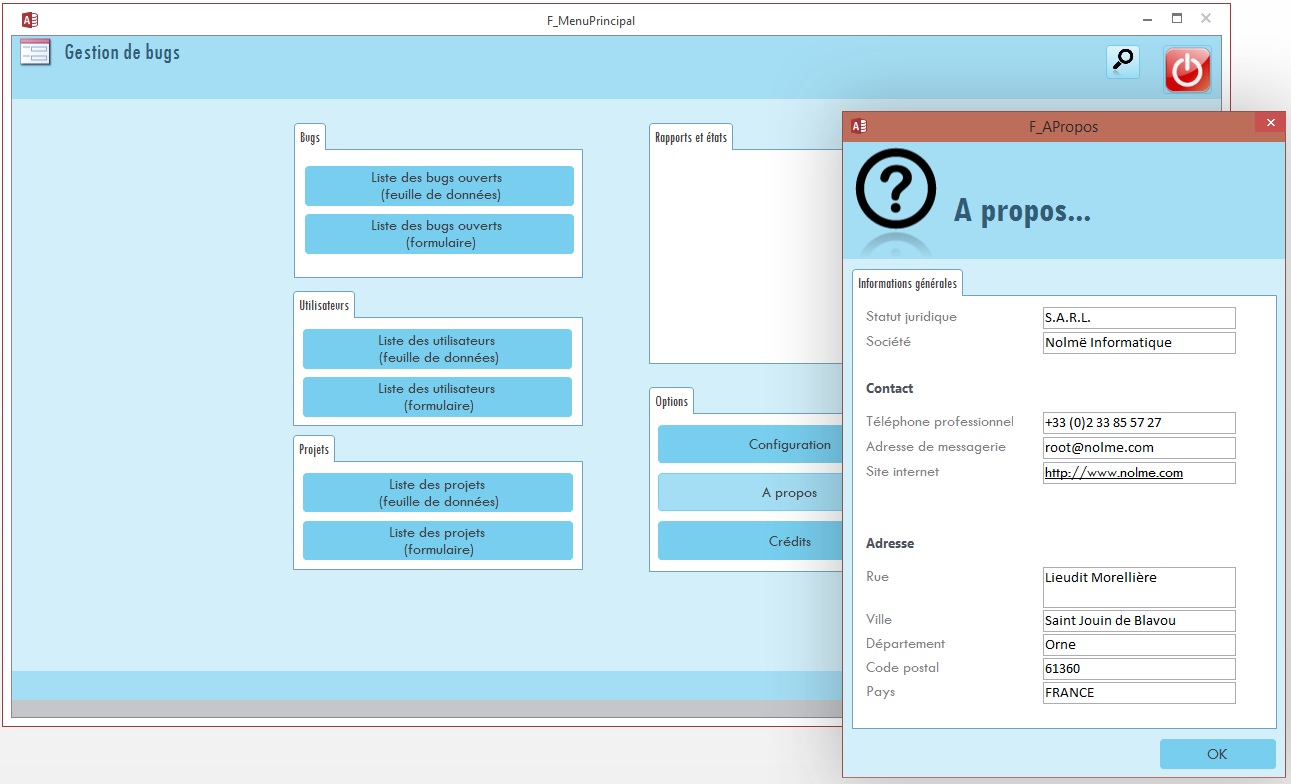
Task: Click the Gestion de bugs heading
Action: point(122,52)
